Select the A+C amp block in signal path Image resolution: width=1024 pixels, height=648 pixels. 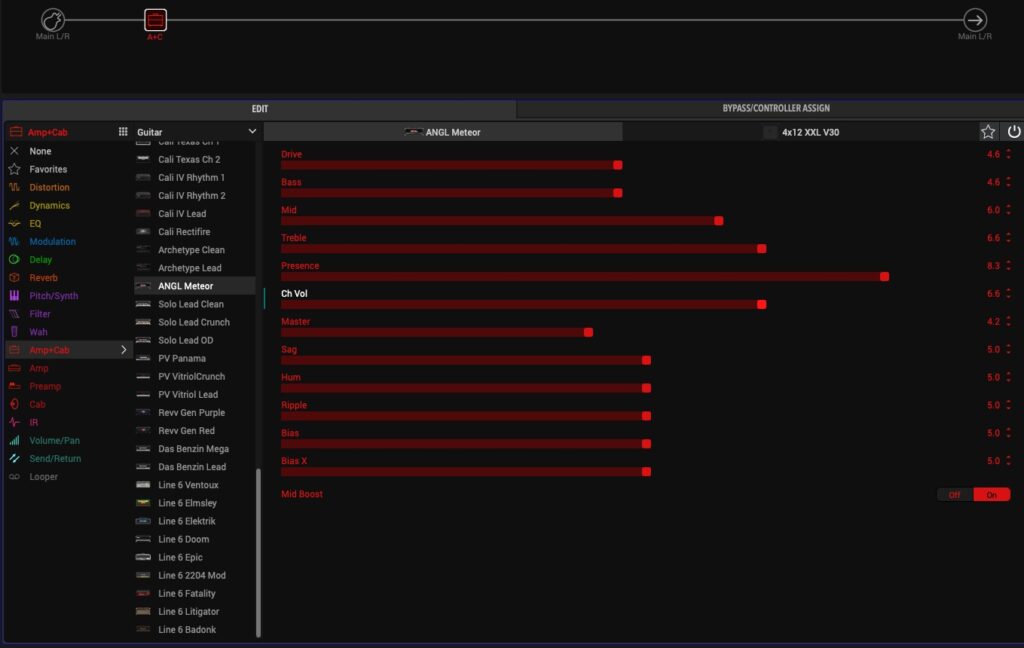tap(155, 20)
